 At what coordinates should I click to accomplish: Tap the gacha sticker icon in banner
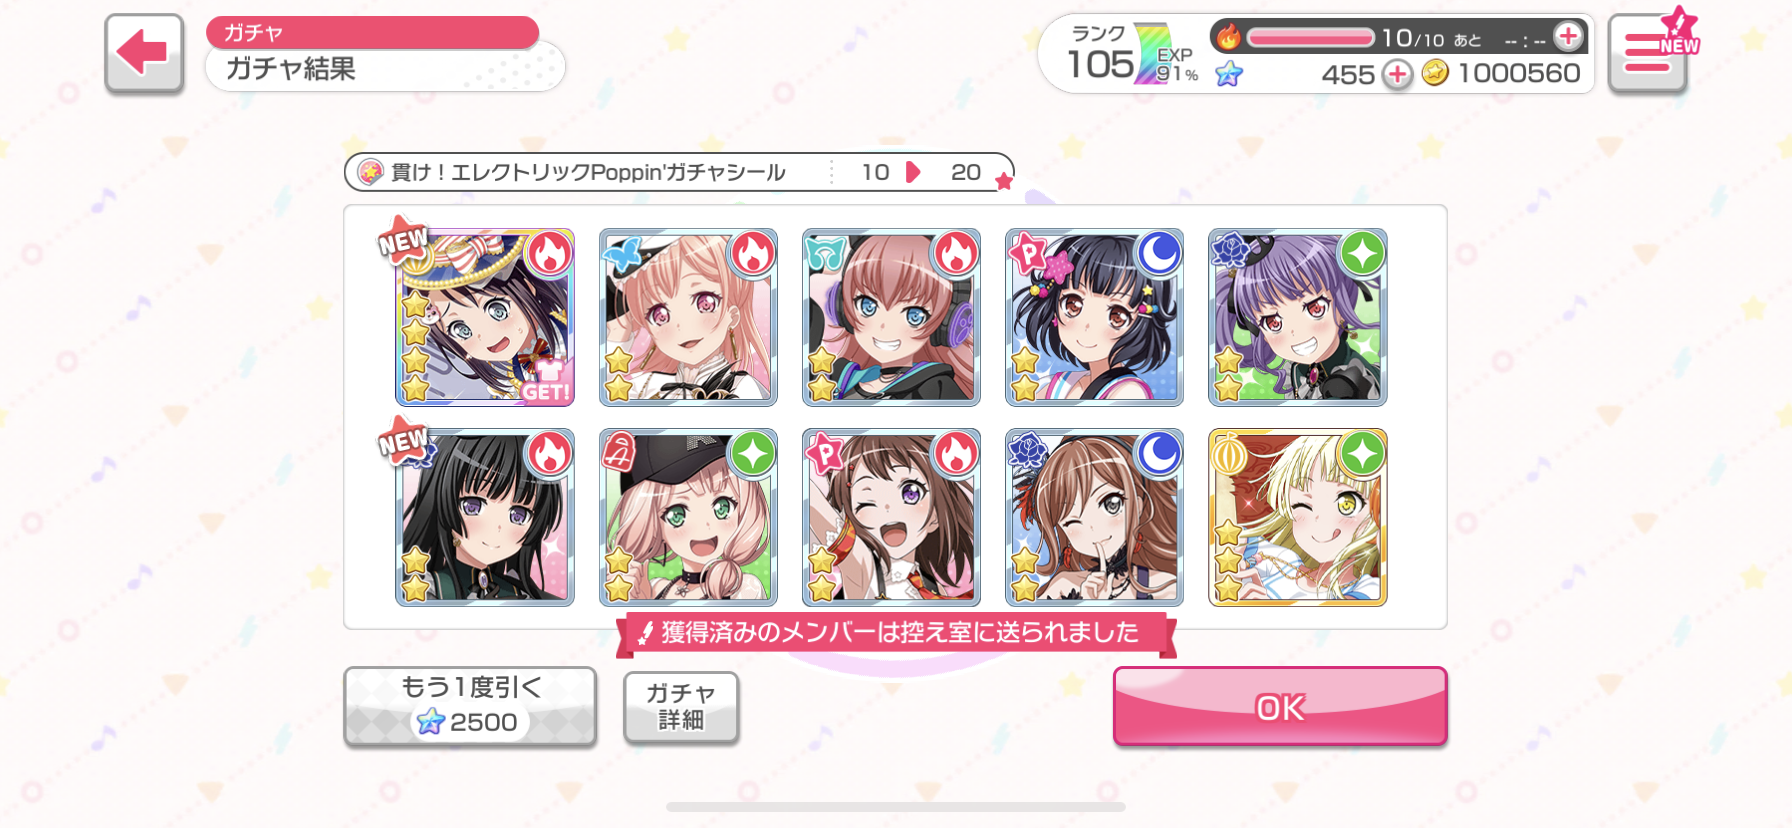point(370,172)
